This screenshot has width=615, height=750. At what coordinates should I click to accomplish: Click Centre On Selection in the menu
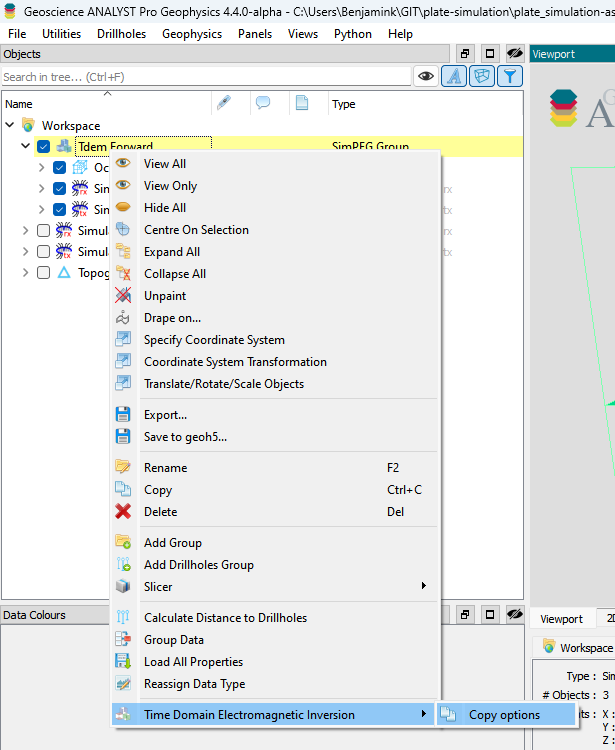point(196,230)
